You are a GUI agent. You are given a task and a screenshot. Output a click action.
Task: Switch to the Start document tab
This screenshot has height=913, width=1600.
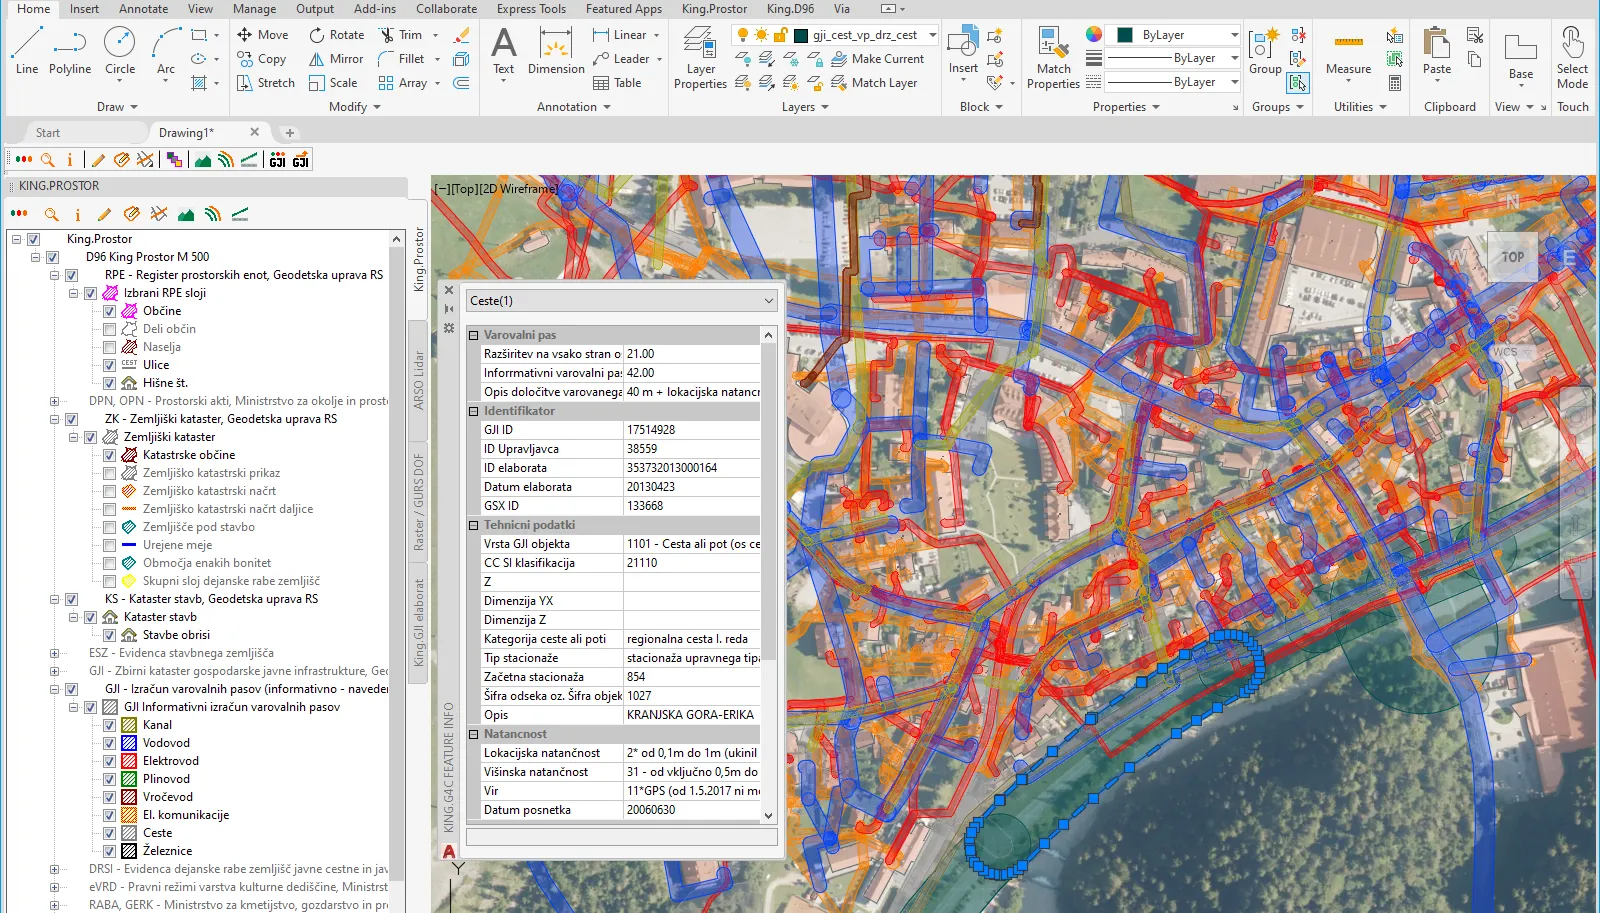click(48, 133)
